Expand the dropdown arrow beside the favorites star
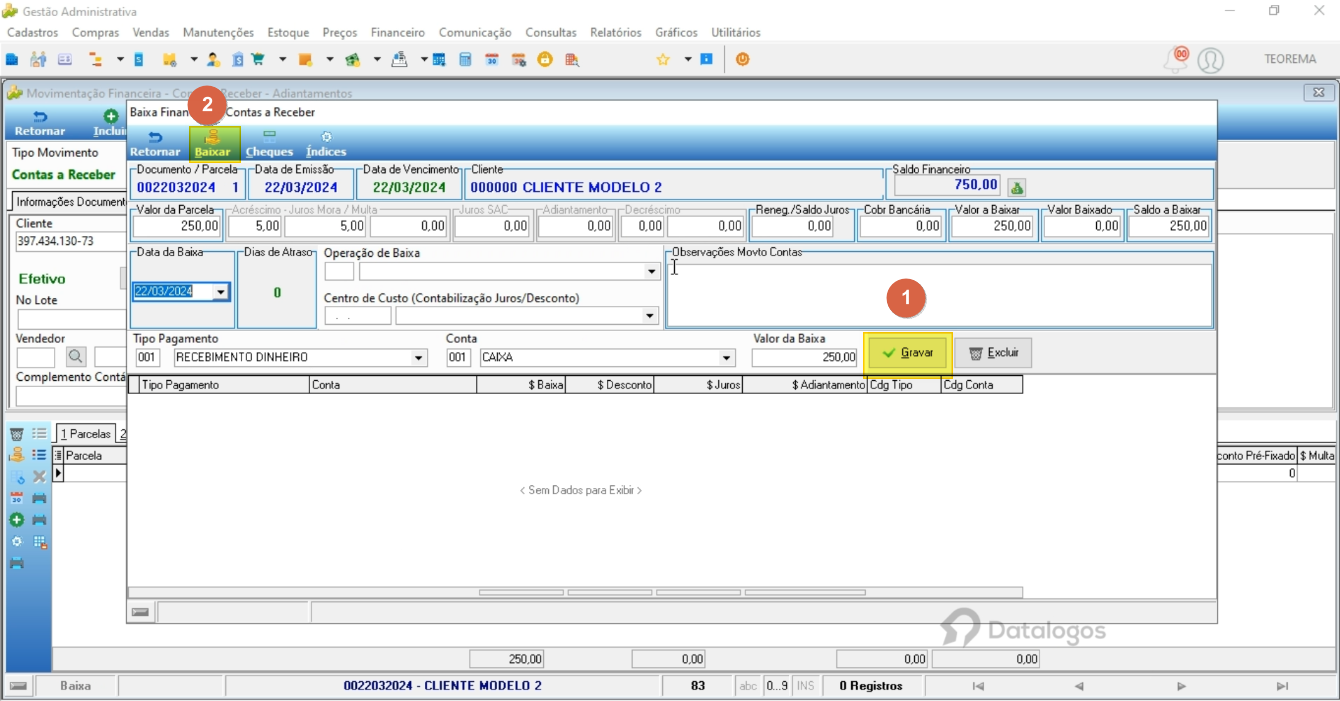 coord(688,60)
